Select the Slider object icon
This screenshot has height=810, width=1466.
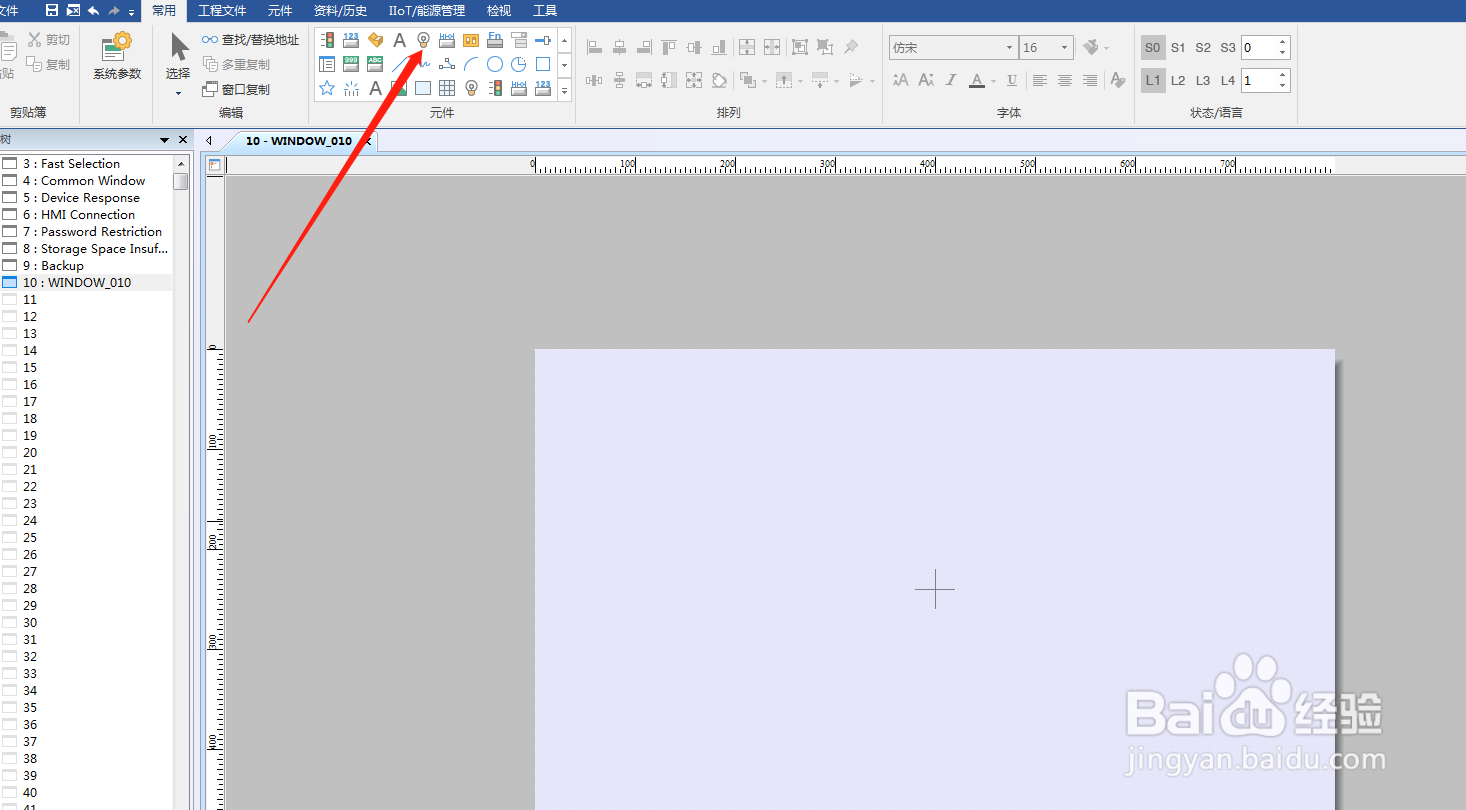[x=543, y=40]
